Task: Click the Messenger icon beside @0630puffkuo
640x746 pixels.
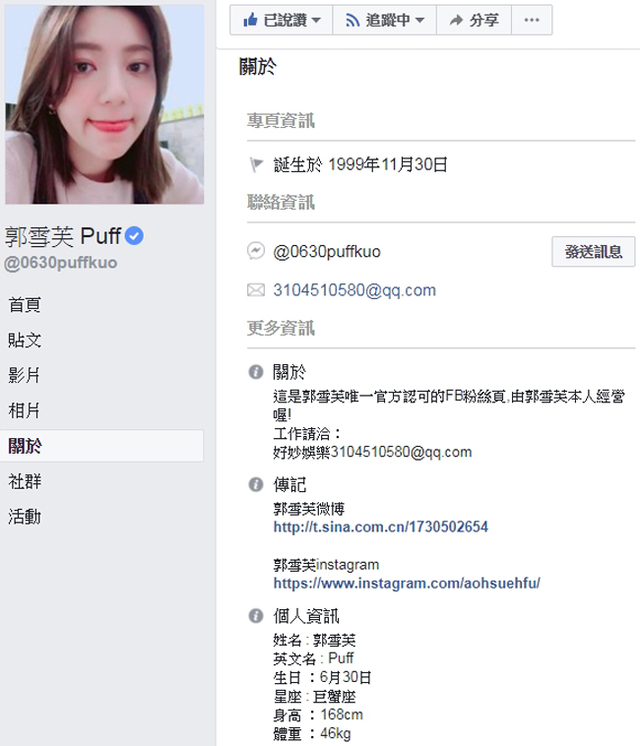Action: 256,251
